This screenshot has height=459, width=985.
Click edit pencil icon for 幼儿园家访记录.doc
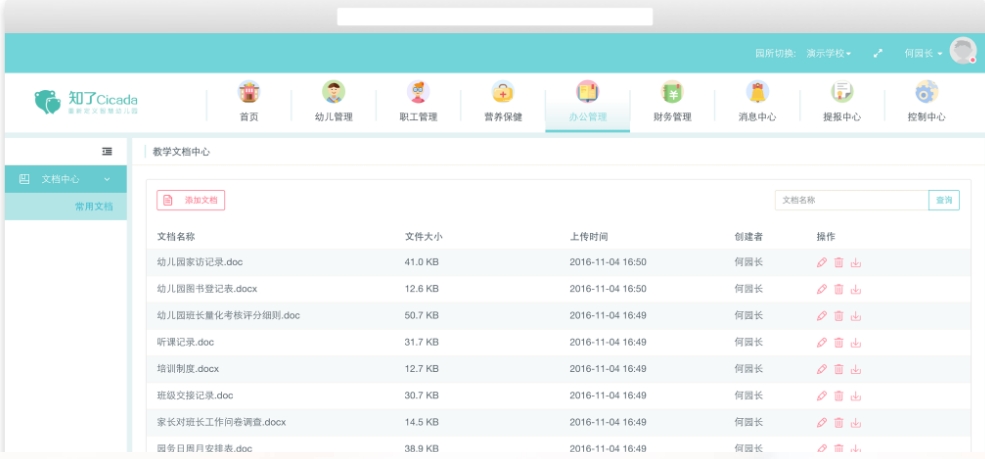point(822,262)
